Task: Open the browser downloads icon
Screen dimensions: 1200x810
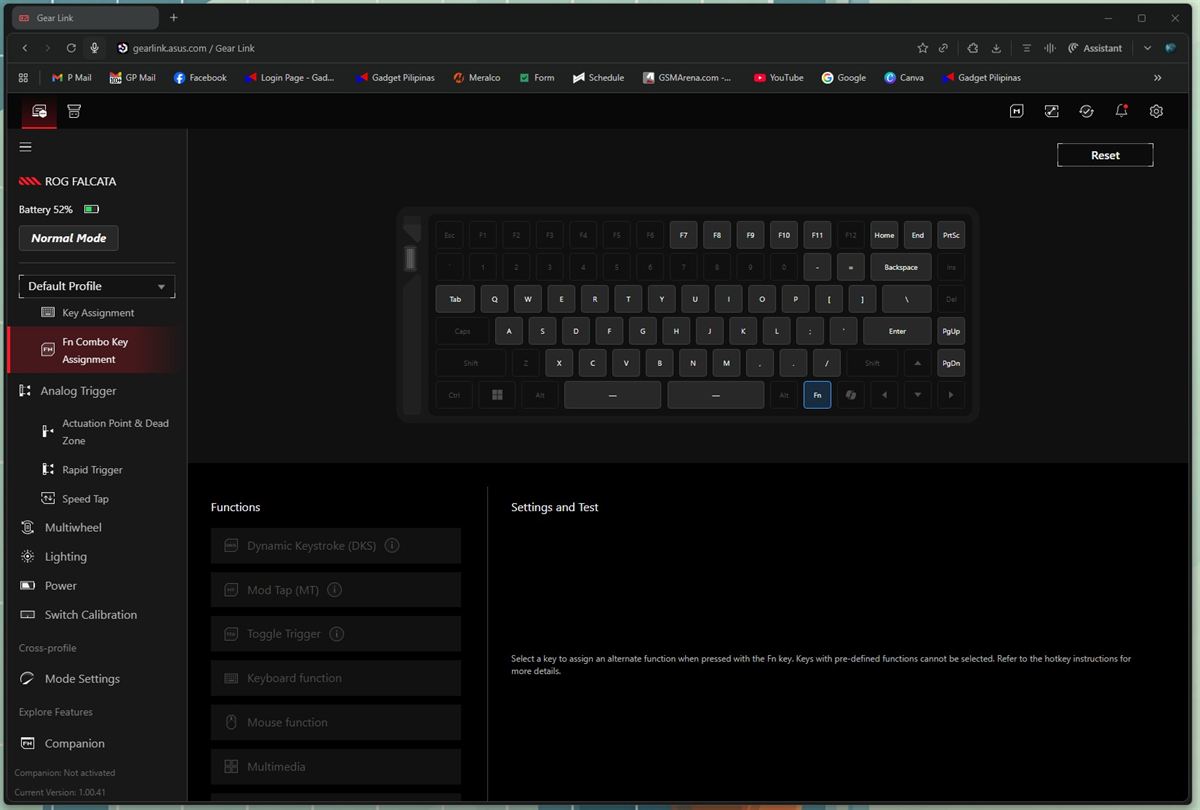Action: click(x=997, y=48)
